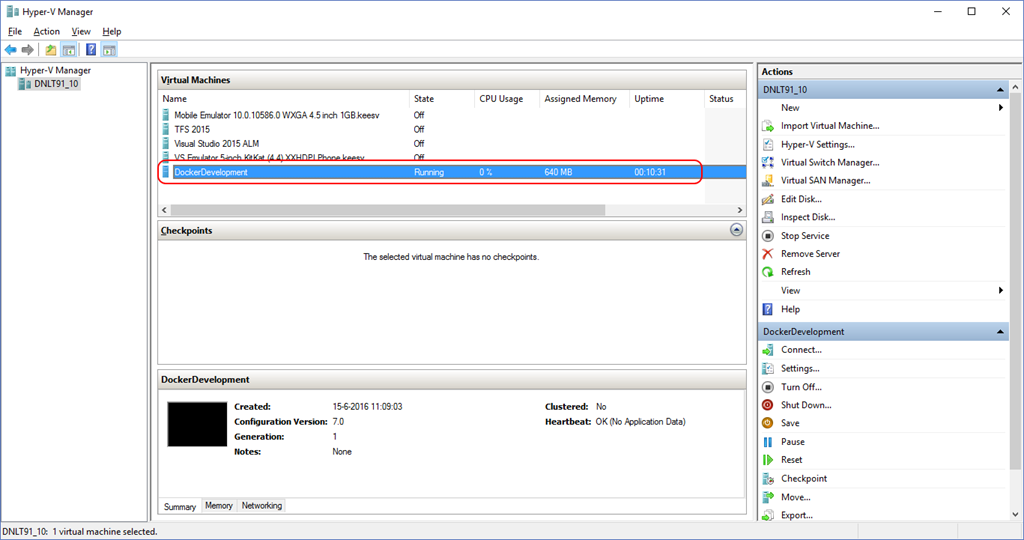Click the Edit Disk icon
1024x540 pixels.
768,199
